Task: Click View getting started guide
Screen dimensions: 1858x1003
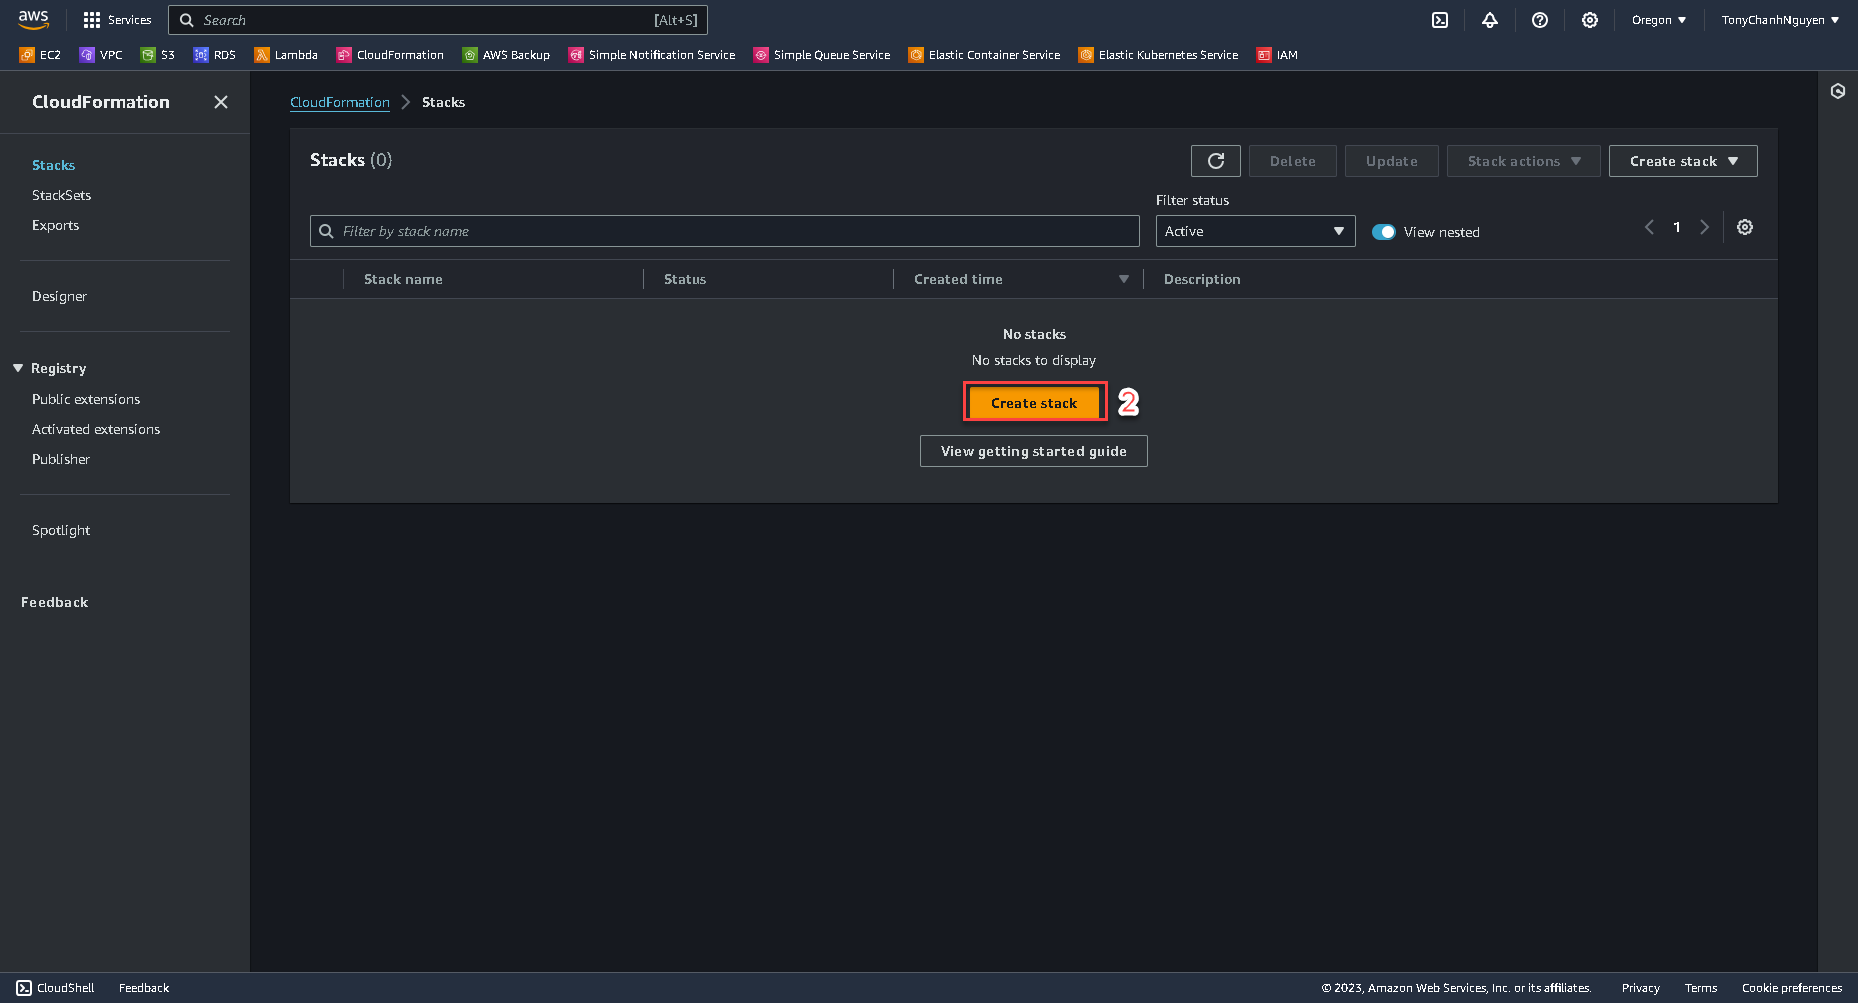Action: (1034, 451)
